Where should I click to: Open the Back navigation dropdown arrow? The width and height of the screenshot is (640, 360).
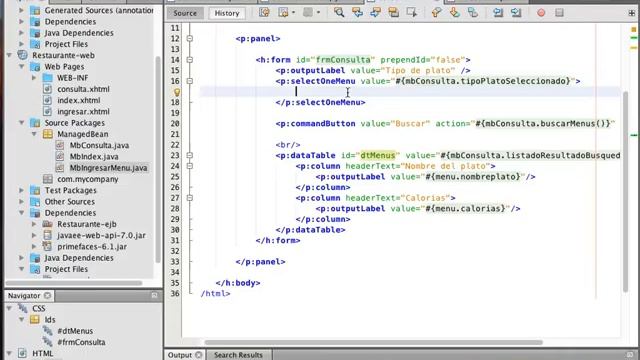(x=293, y=13)
